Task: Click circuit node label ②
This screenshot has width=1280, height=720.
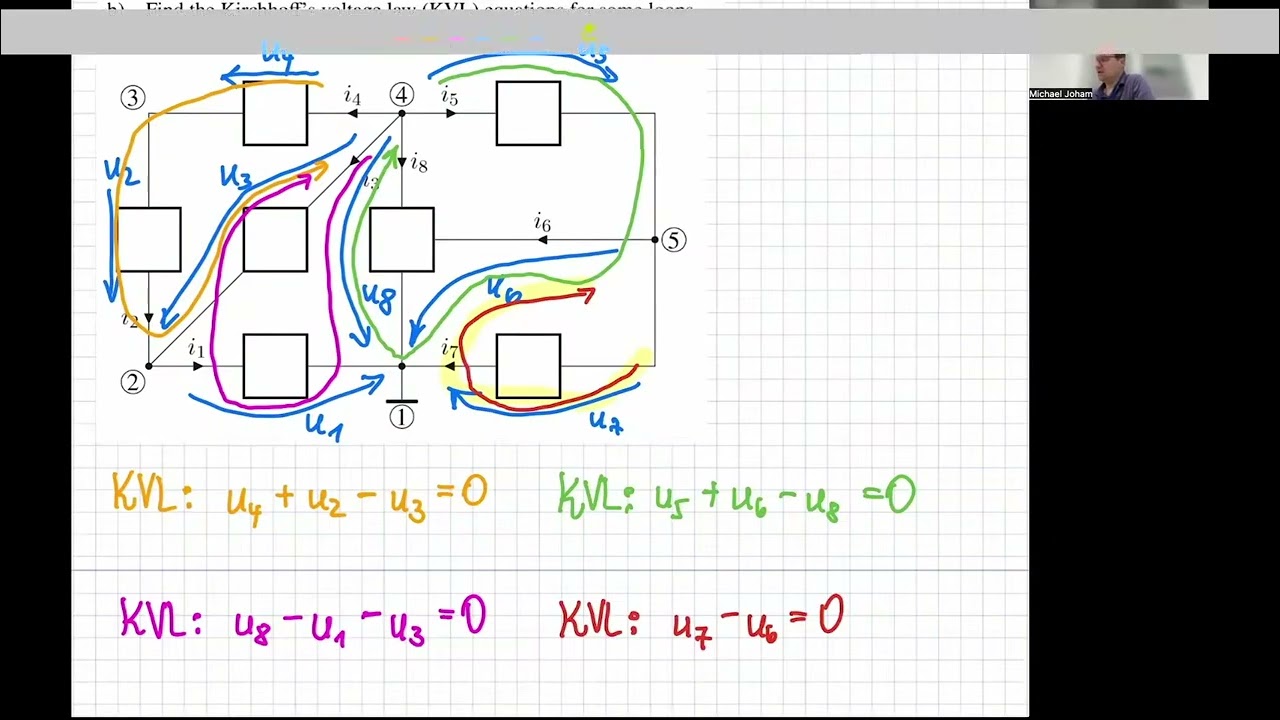Action: pyautogui.click(x=132, y=382)
